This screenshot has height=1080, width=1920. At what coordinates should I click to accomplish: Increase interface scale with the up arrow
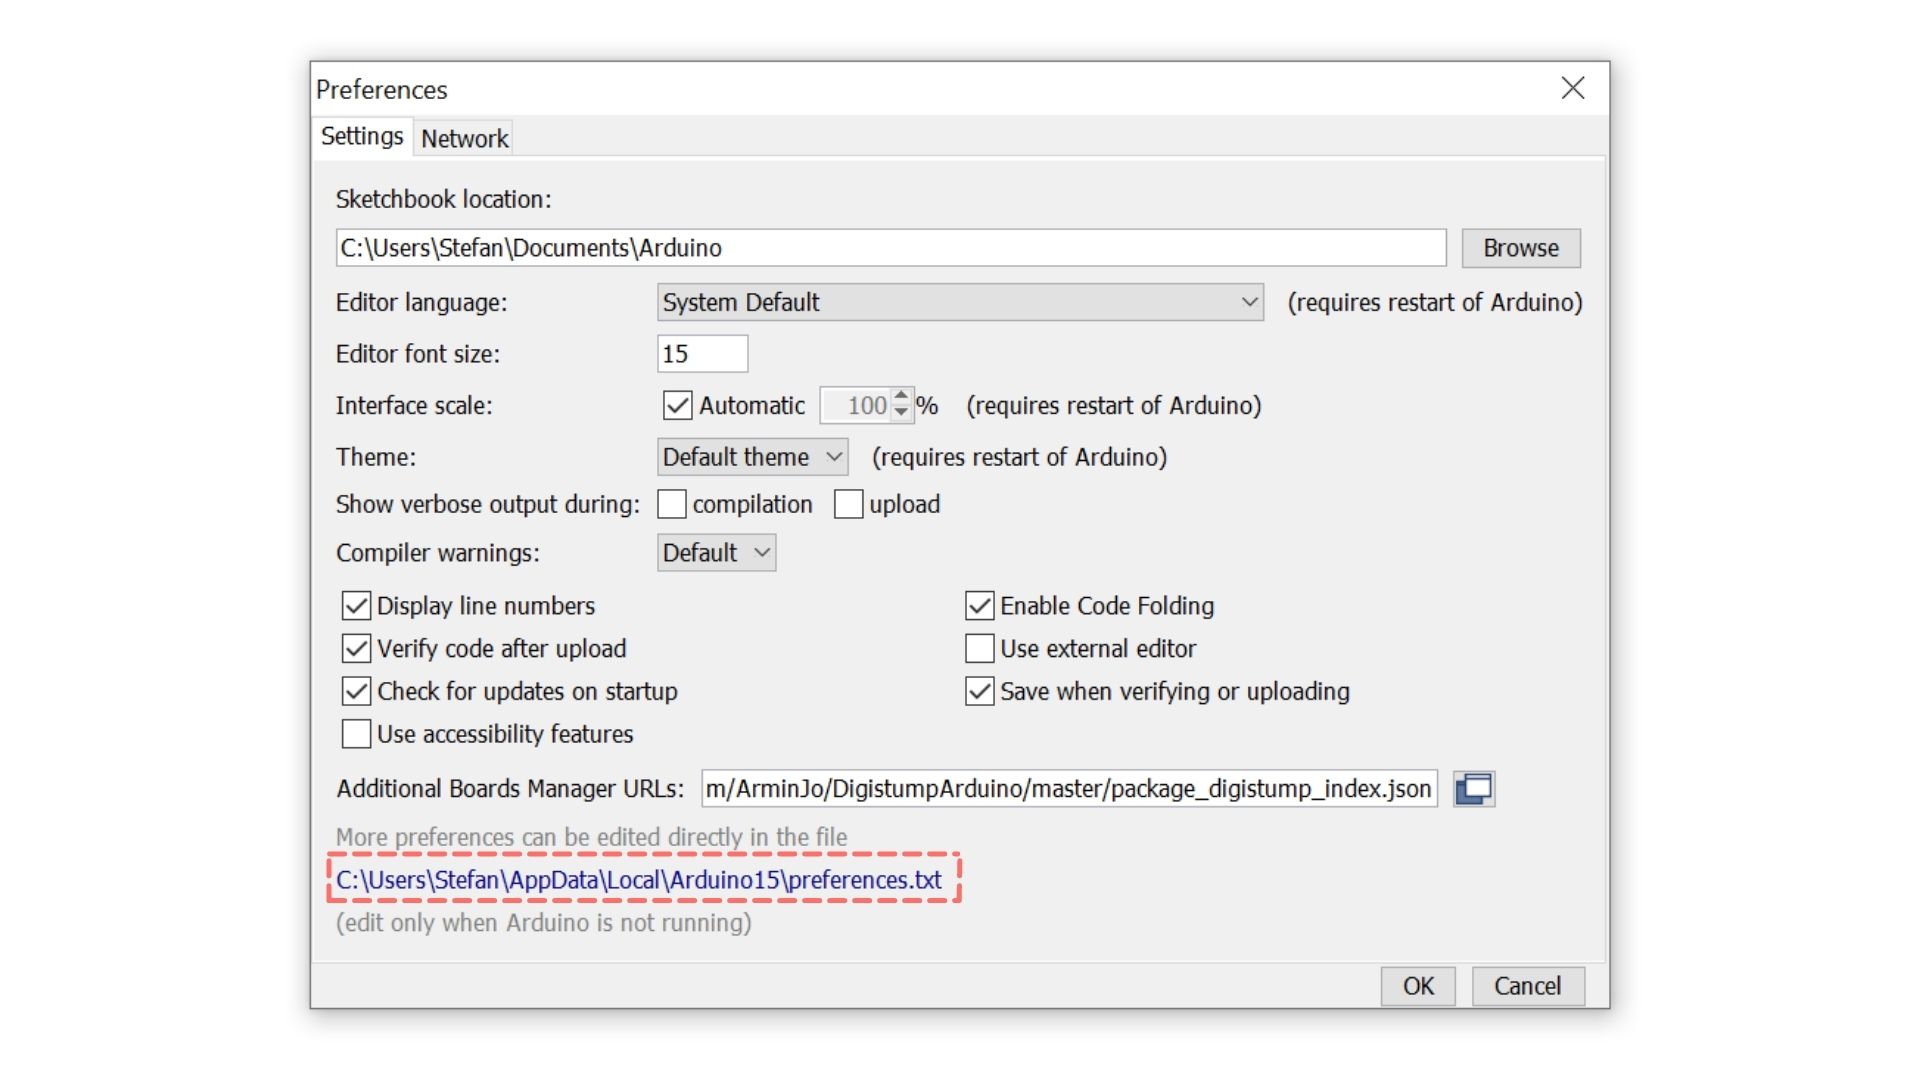click(x=901, y=396)
